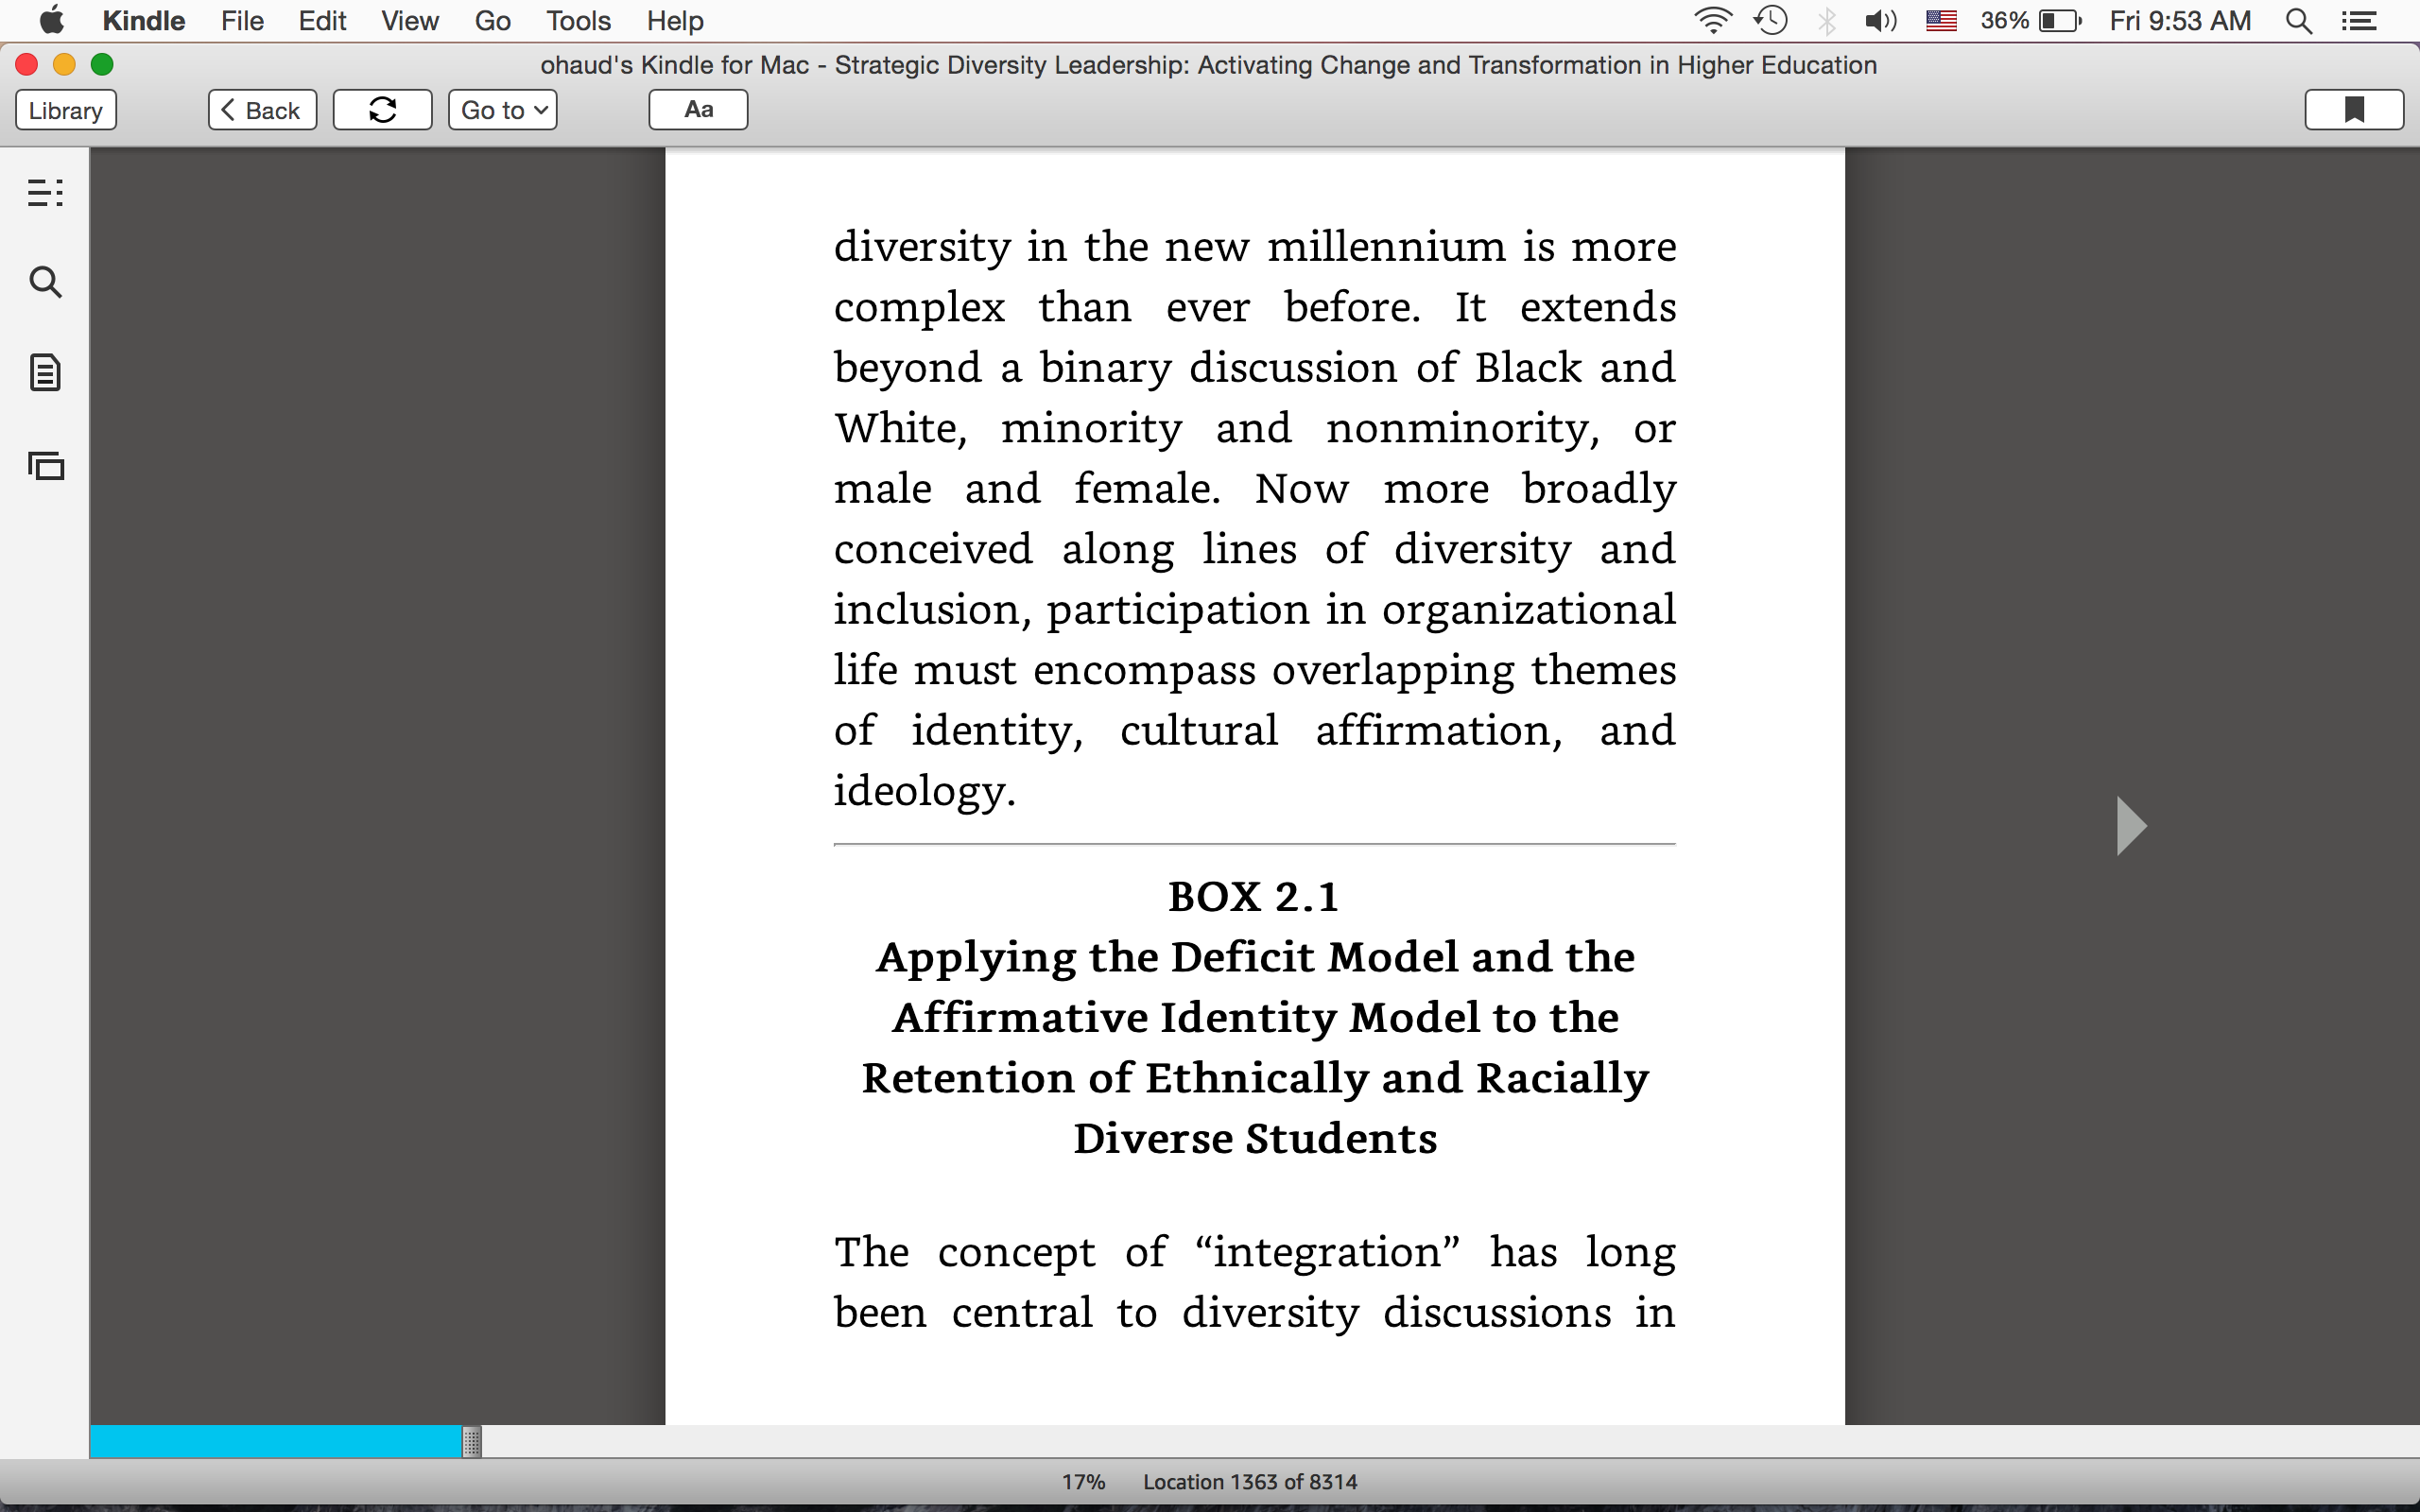
Task: Open the Tools menu
Action: [x=578, y=21]
